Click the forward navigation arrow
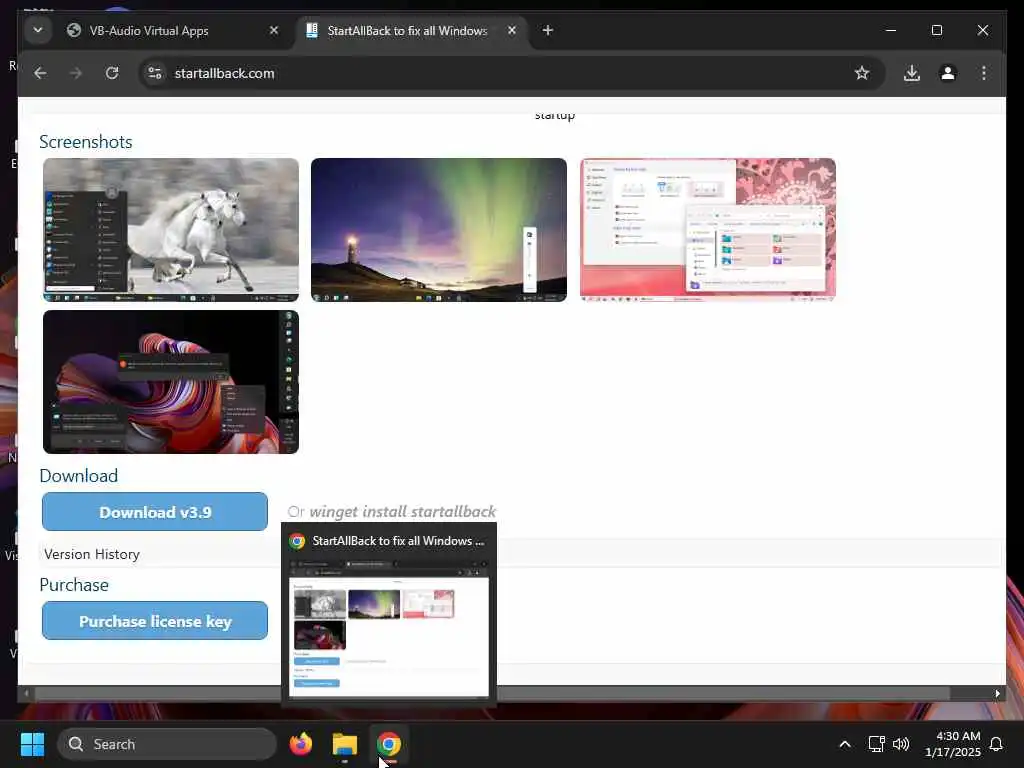The image size is (1024, 768). pos(76,73)
